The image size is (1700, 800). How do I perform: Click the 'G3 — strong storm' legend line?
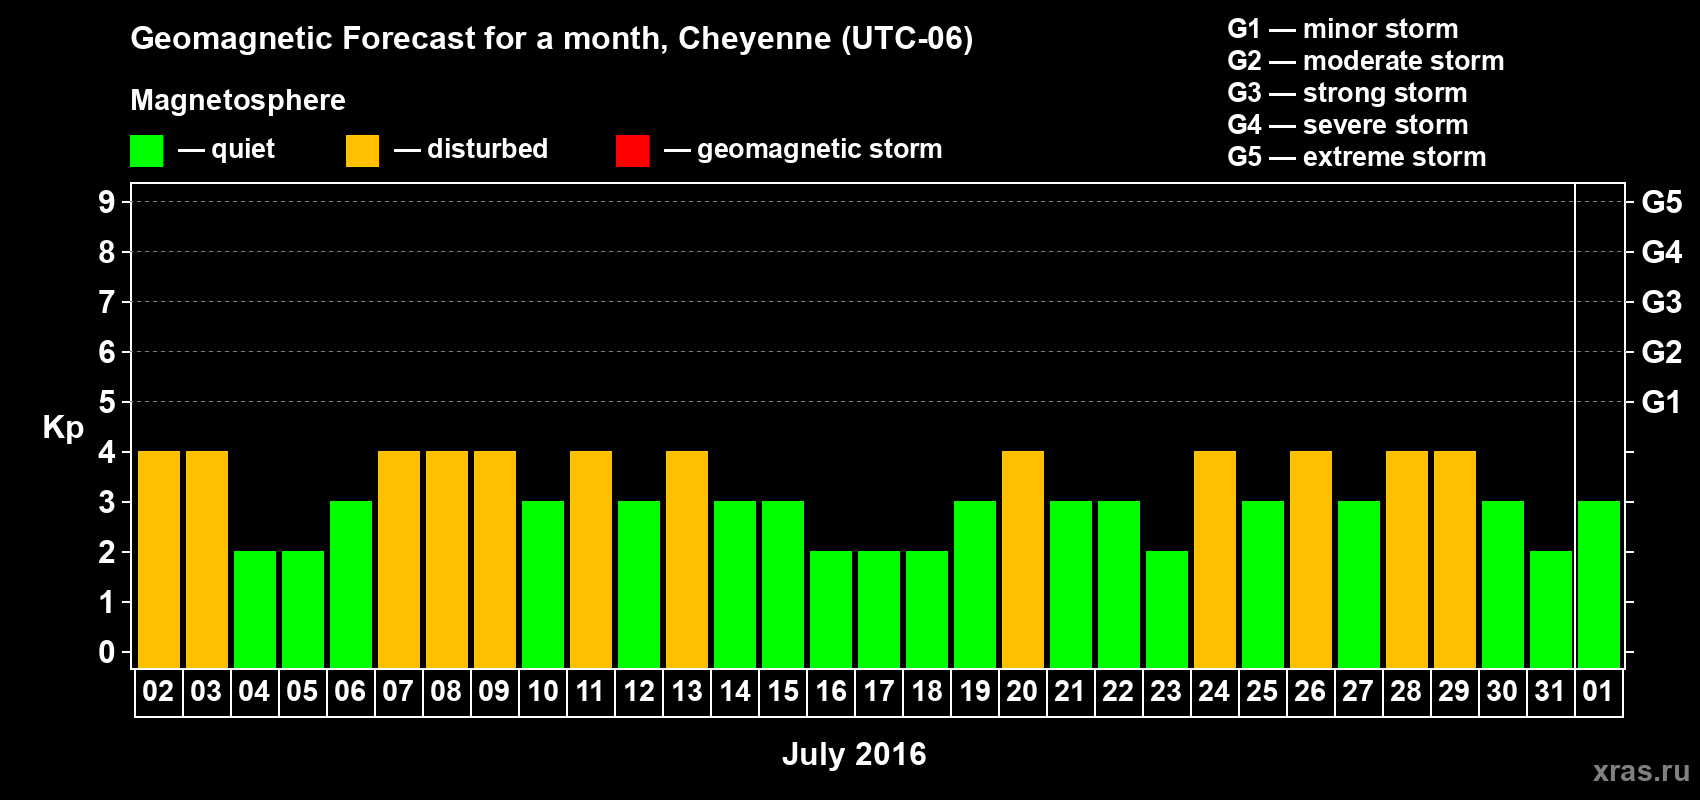click(1347, 93)
